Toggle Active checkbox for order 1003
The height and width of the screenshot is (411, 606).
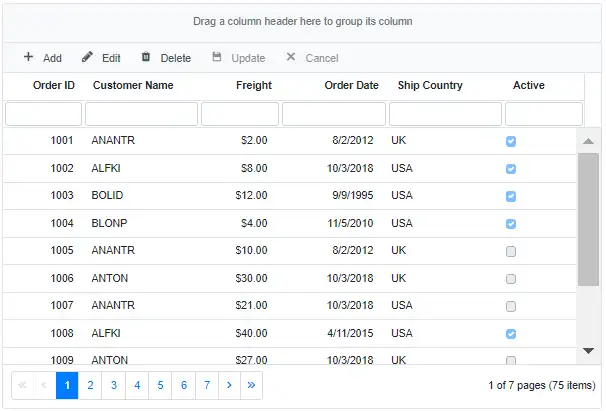click(511, 196)
